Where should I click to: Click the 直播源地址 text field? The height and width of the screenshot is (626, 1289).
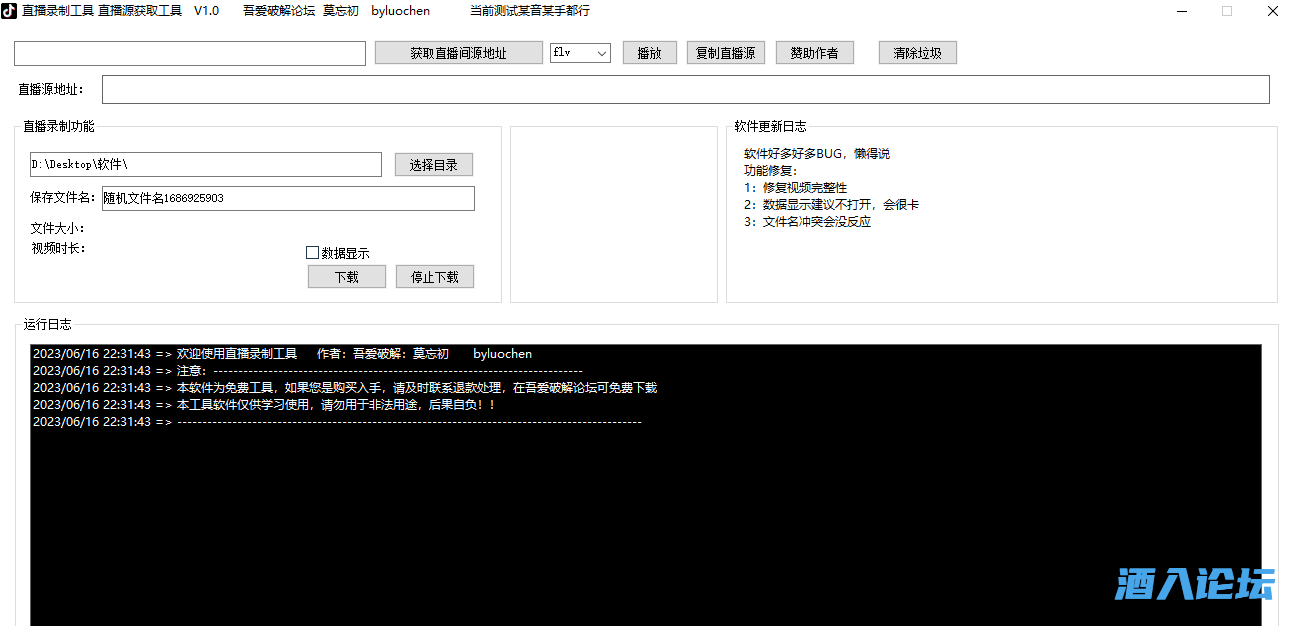686,89
